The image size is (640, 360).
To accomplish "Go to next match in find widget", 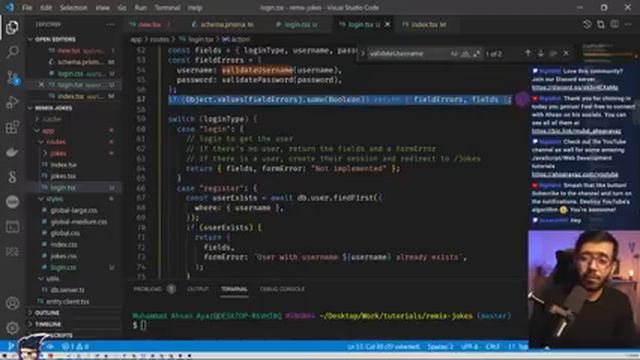I will (540, 53).
